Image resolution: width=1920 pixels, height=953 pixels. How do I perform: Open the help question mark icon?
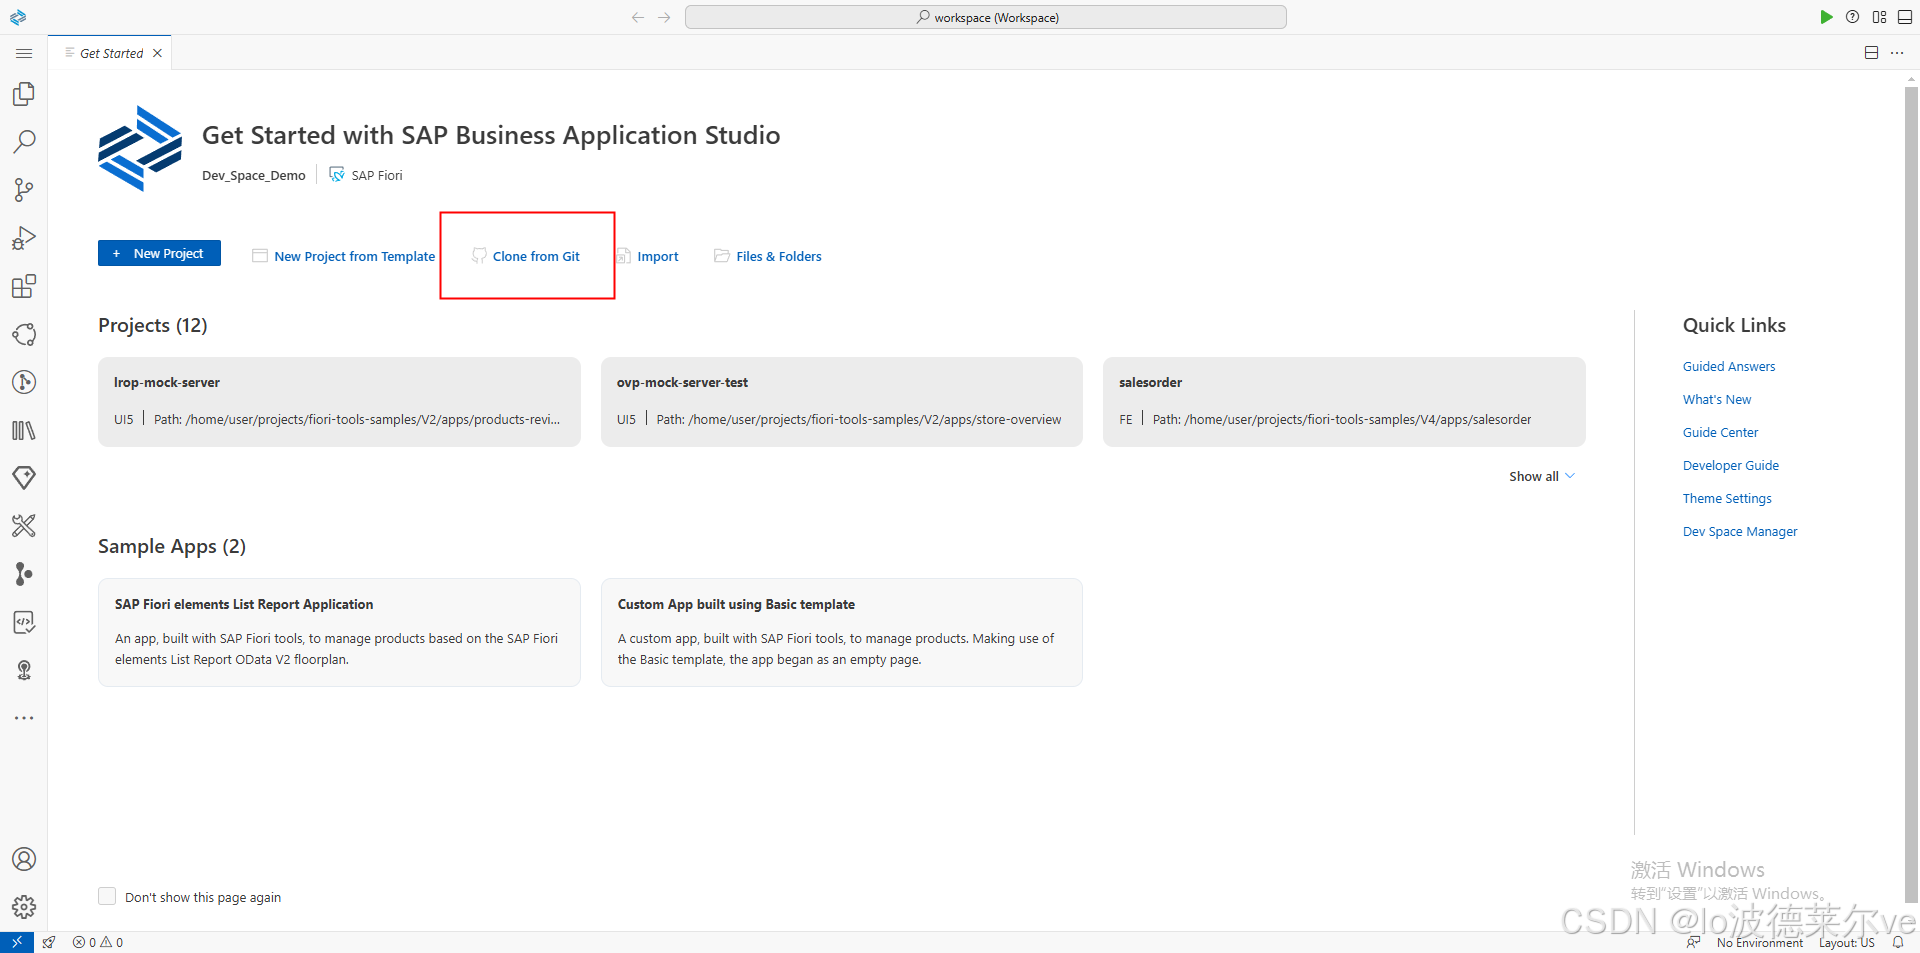tap(1852, 17)
